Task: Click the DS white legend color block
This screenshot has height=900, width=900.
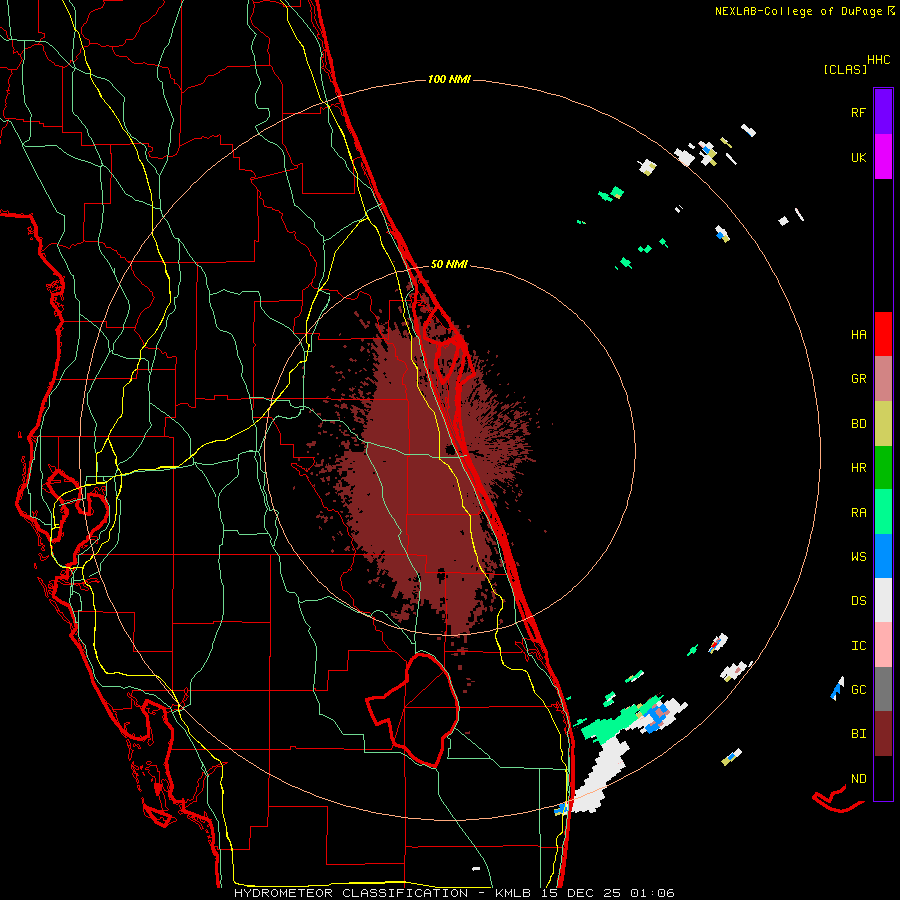Action: pos(883,600)
